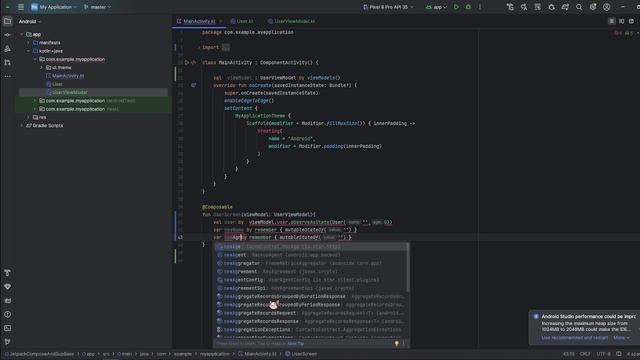This screenshot has height=360, width=640.
Task: Open the More dropdown in notification
Action: (621, 338)
